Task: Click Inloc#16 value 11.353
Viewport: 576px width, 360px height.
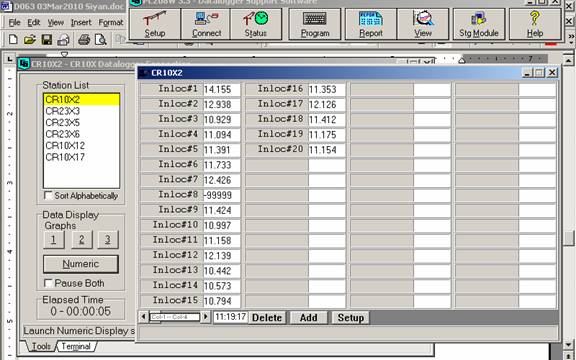Action: pyautogui.click(x=327, y=89)
